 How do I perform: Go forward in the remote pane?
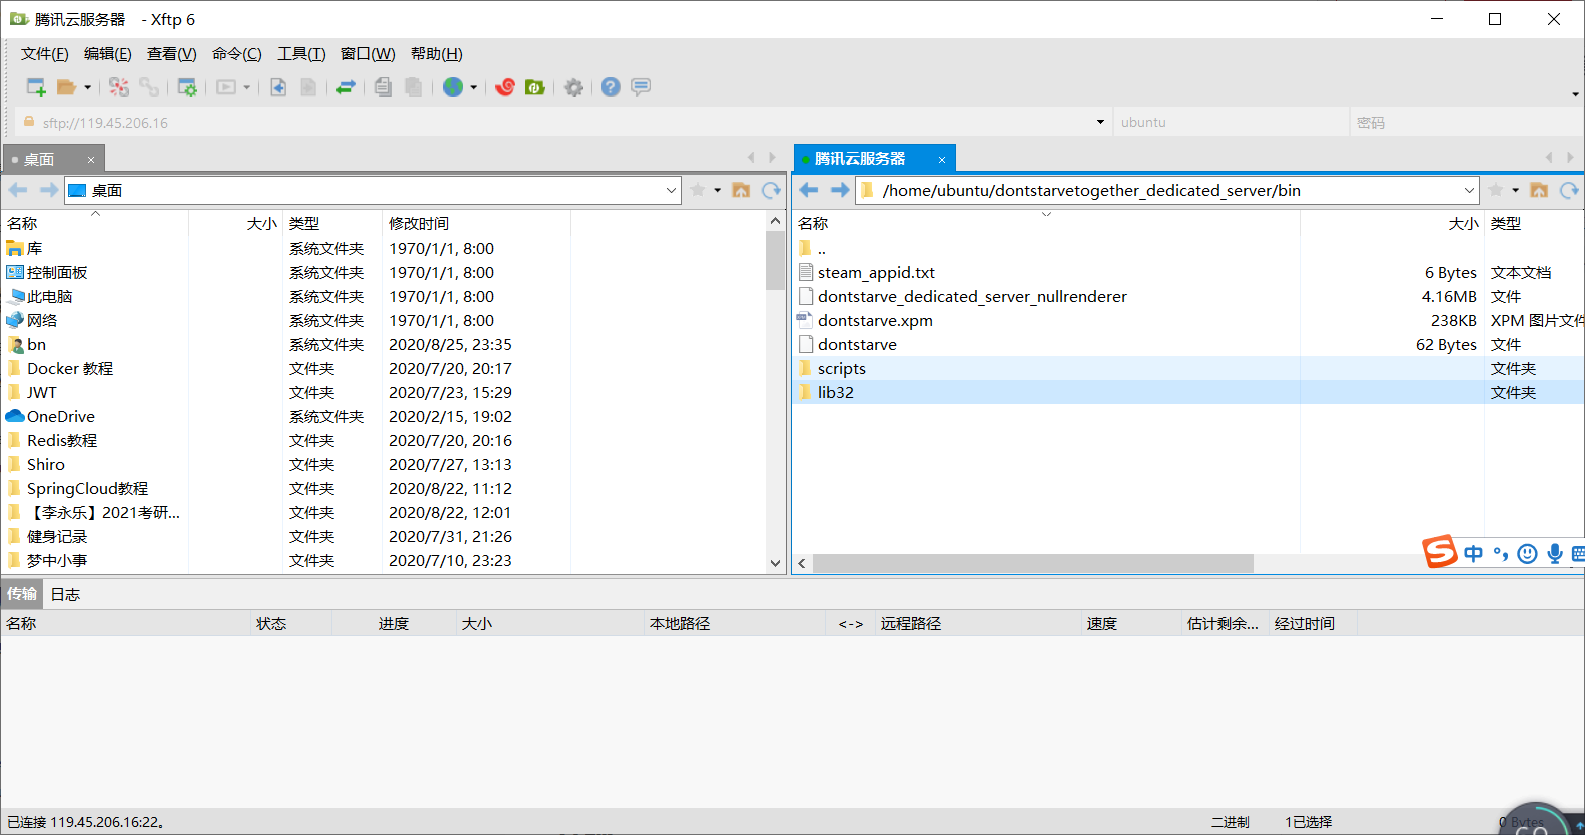tap(840, 190)
